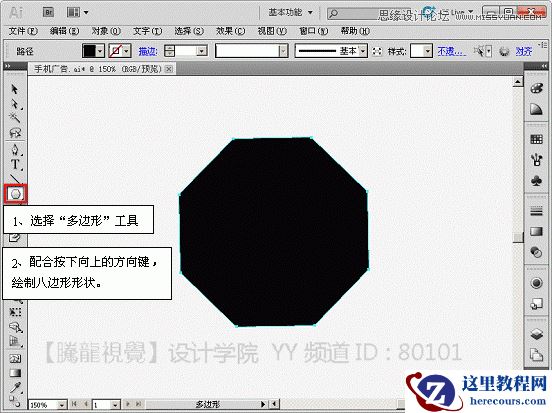Open the 文字(T) menu
This screenshot has width=552, height=413.
tap(147, 31)
